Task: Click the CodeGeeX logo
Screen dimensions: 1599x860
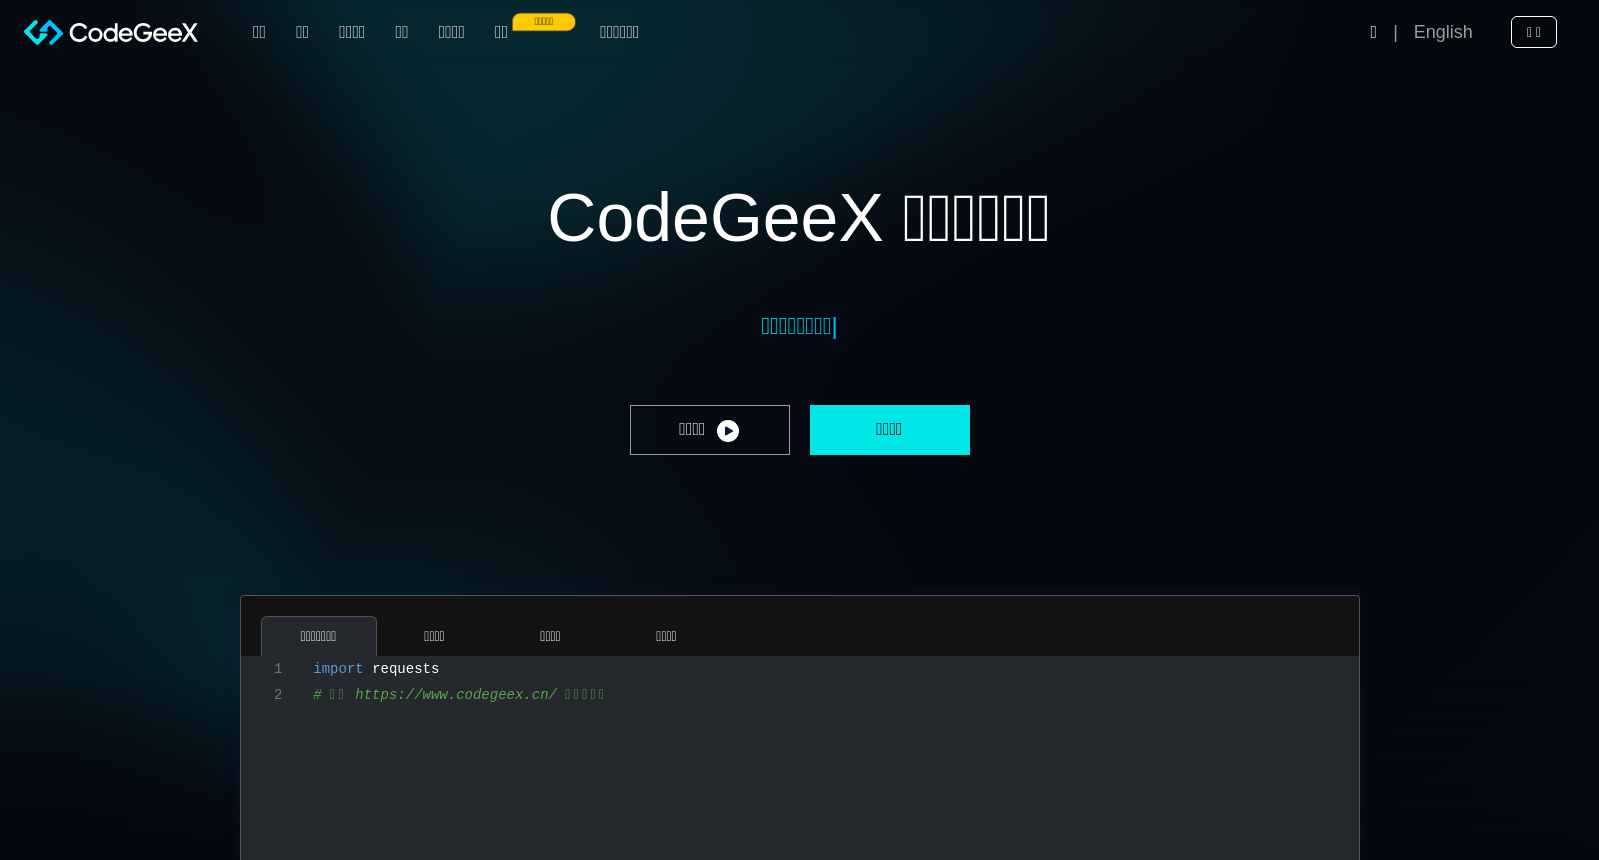Action: pyautogui.click(x=111, y=32)
